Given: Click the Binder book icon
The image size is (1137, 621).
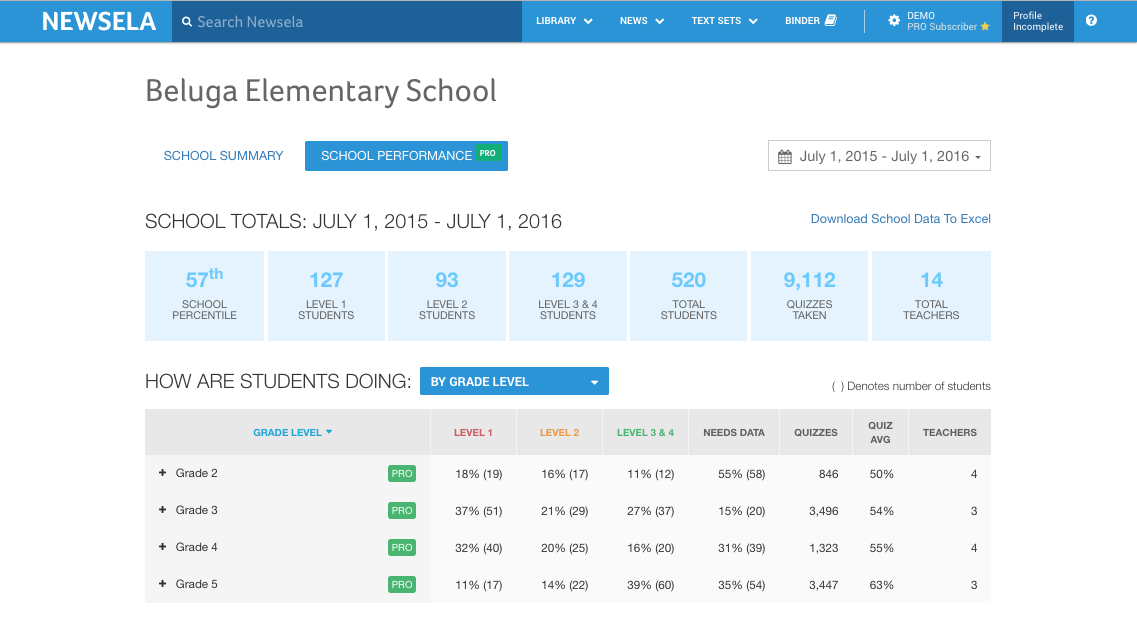Looking at the screenshot, I should [830, 21].
